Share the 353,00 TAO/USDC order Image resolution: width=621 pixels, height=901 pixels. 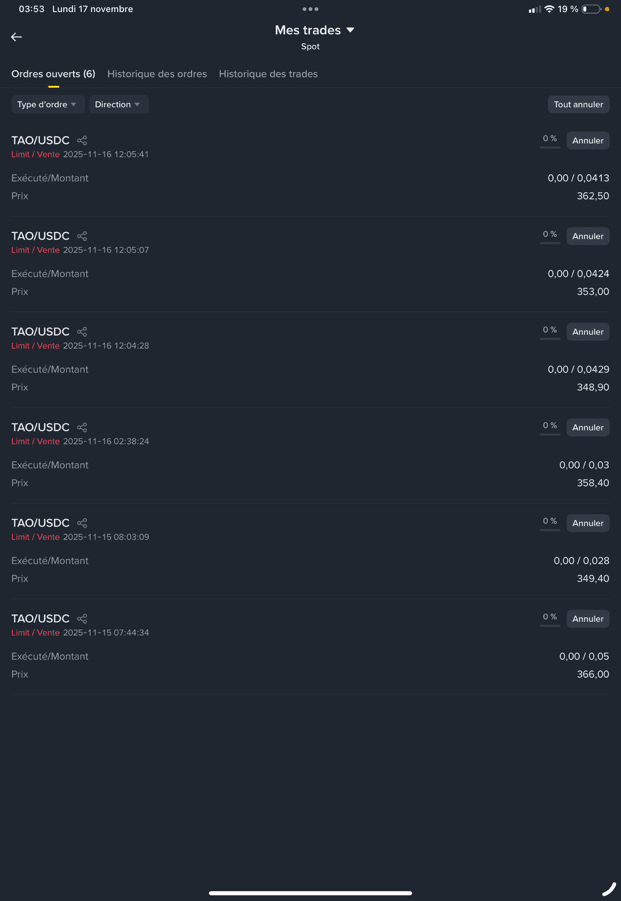tap(82, 236)
